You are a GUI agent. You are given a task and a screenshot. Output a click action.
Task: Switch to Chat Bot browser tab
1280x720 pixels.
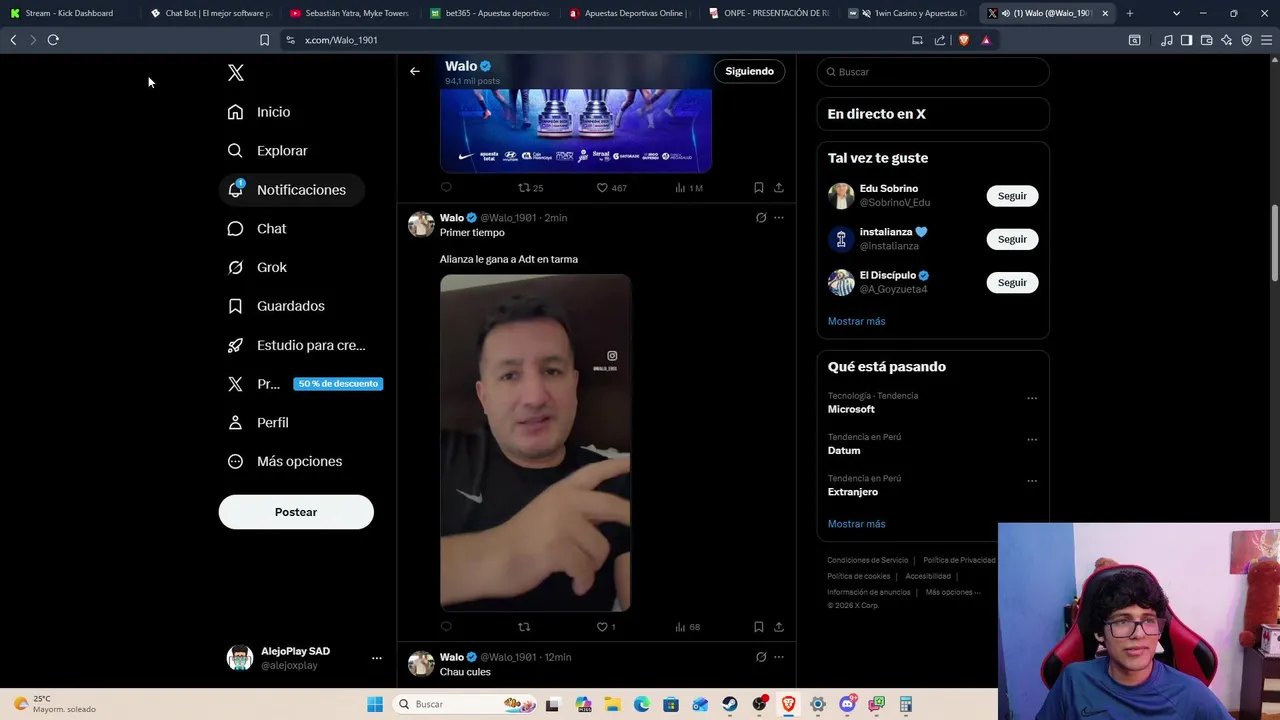[210, 13]
